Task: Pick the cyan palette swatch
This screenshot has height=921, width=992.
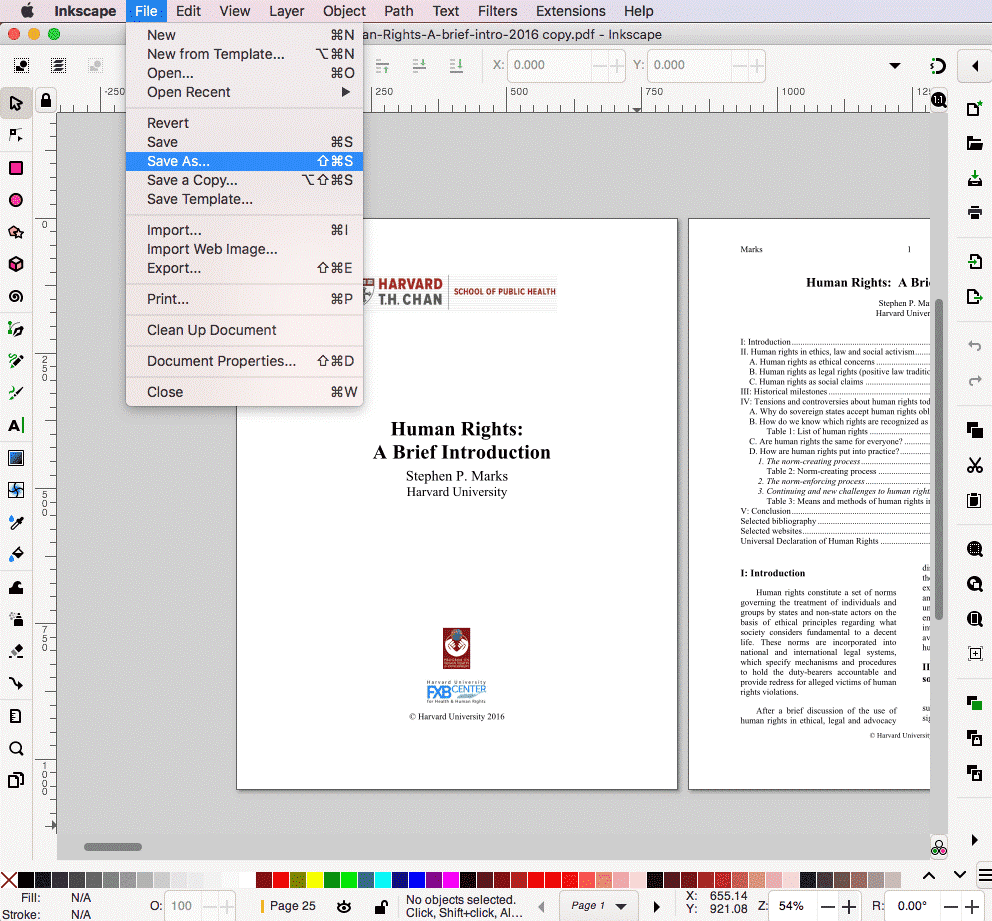Action: click(382, 880)
